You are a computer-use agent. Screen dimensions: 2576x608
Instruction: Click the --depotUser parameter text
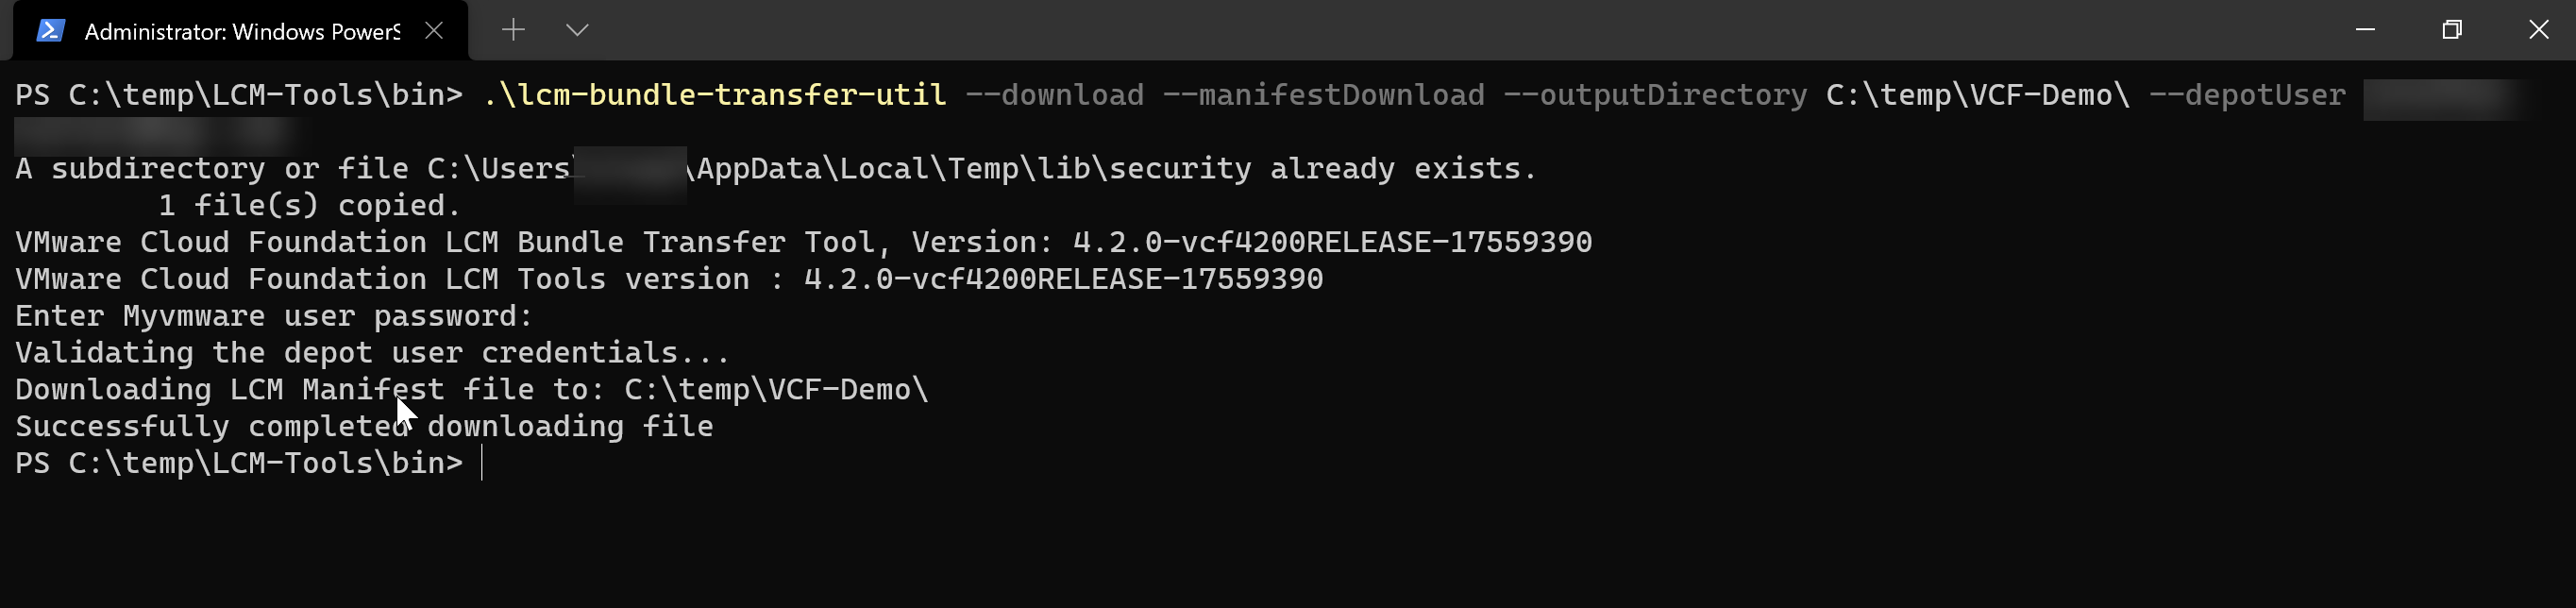2247,95
